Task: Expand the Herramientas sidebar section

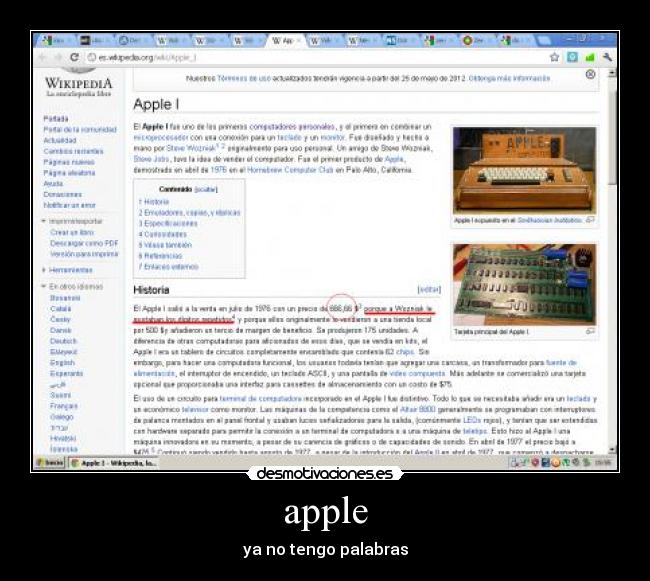Action: 67,270
